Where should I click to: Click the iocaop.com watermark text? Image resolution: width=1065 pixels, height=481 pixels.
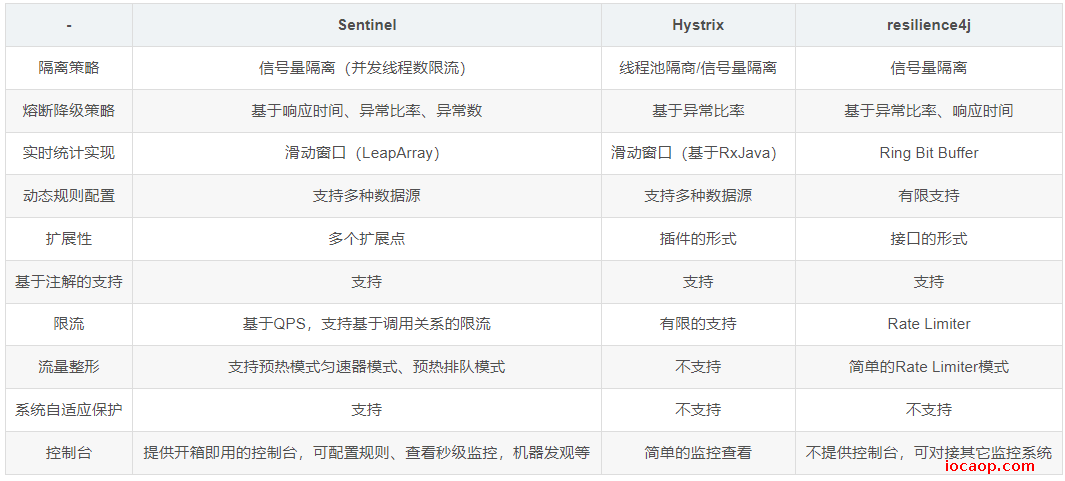tap(990, 467)
